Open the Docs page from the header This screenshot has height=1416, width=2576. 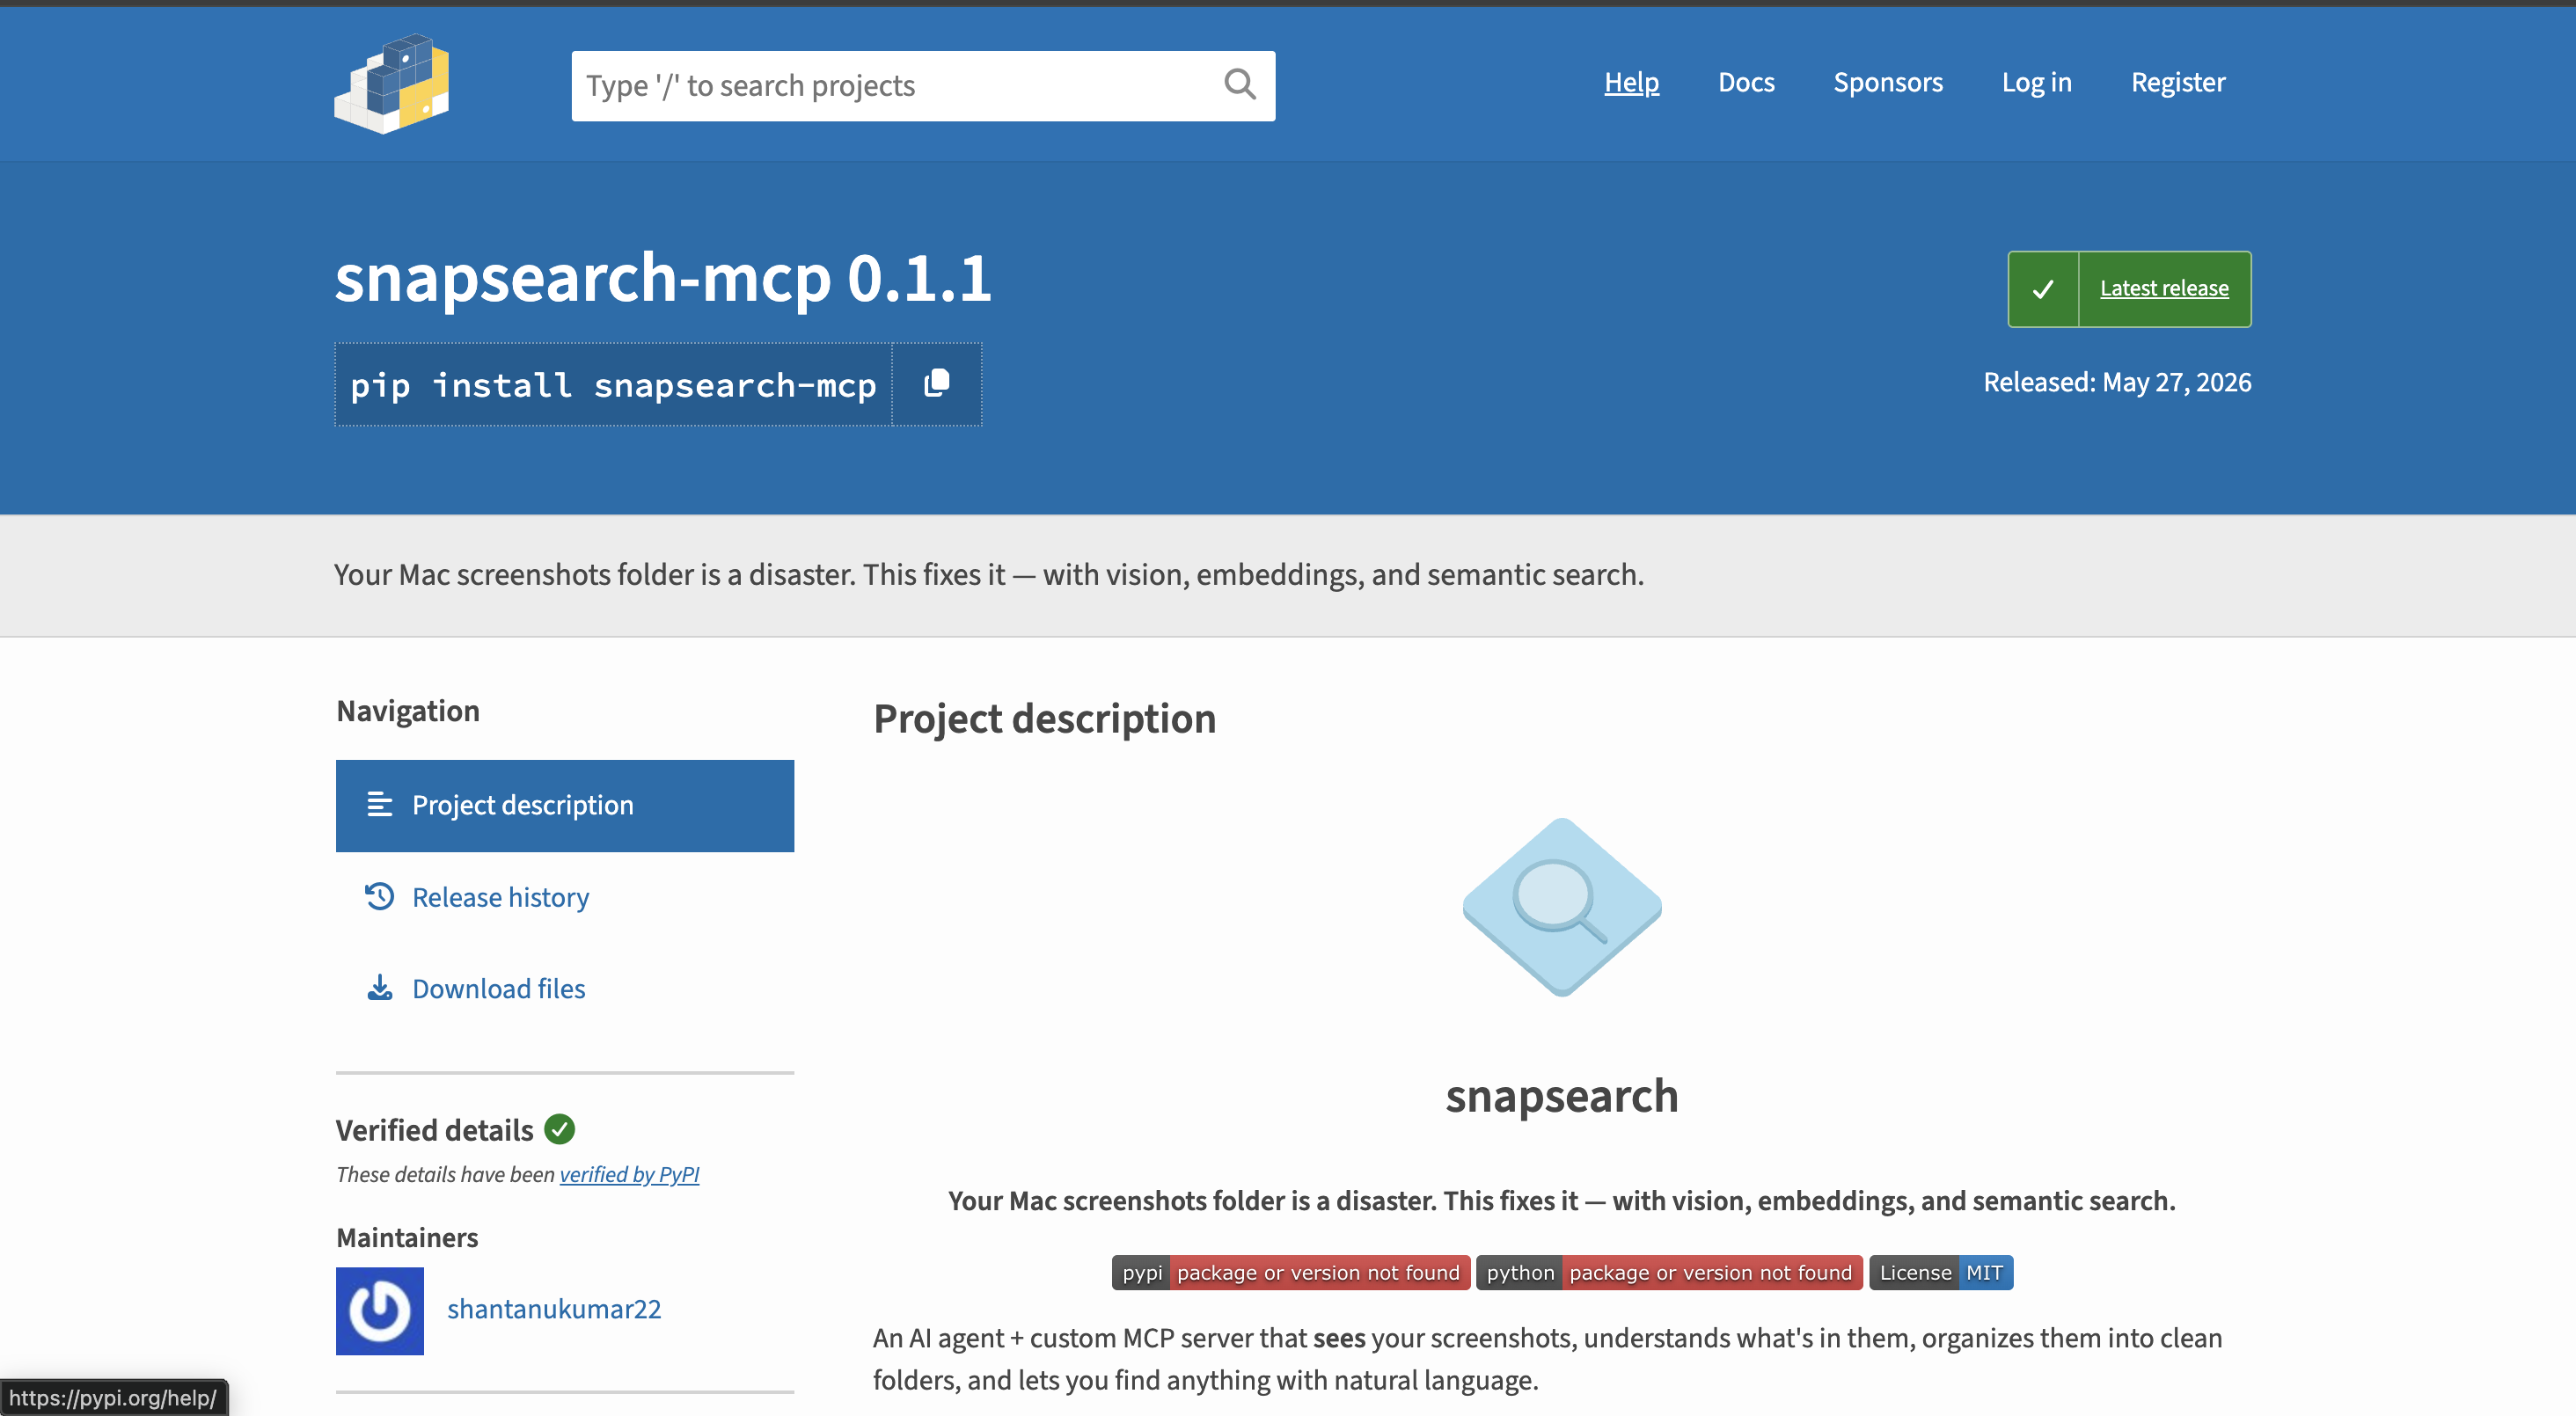(1746, 82)
